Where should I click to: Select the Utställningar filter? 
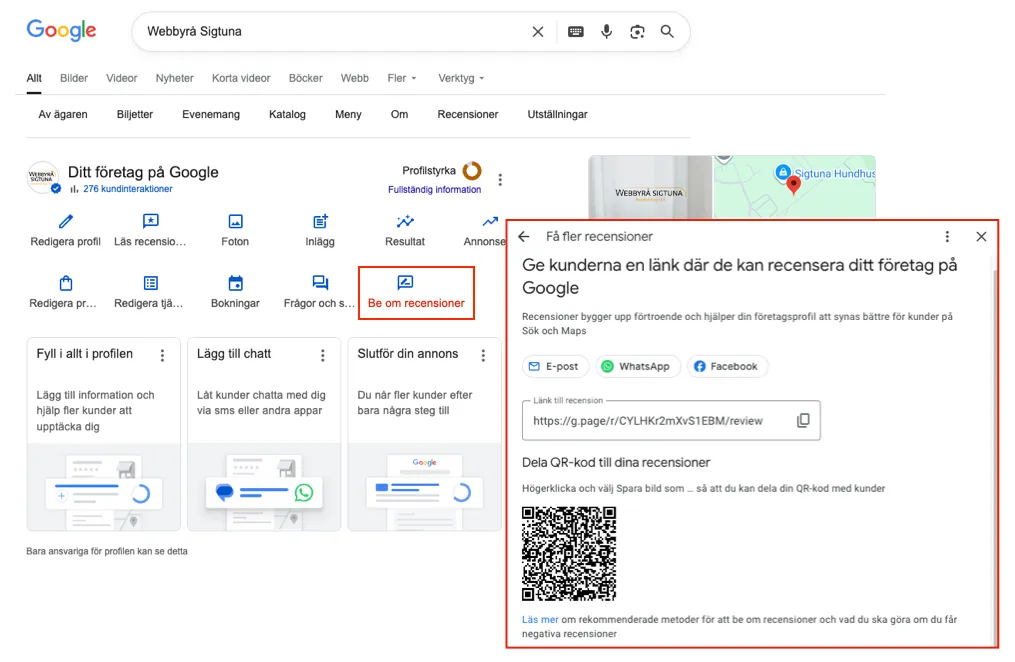557,115
